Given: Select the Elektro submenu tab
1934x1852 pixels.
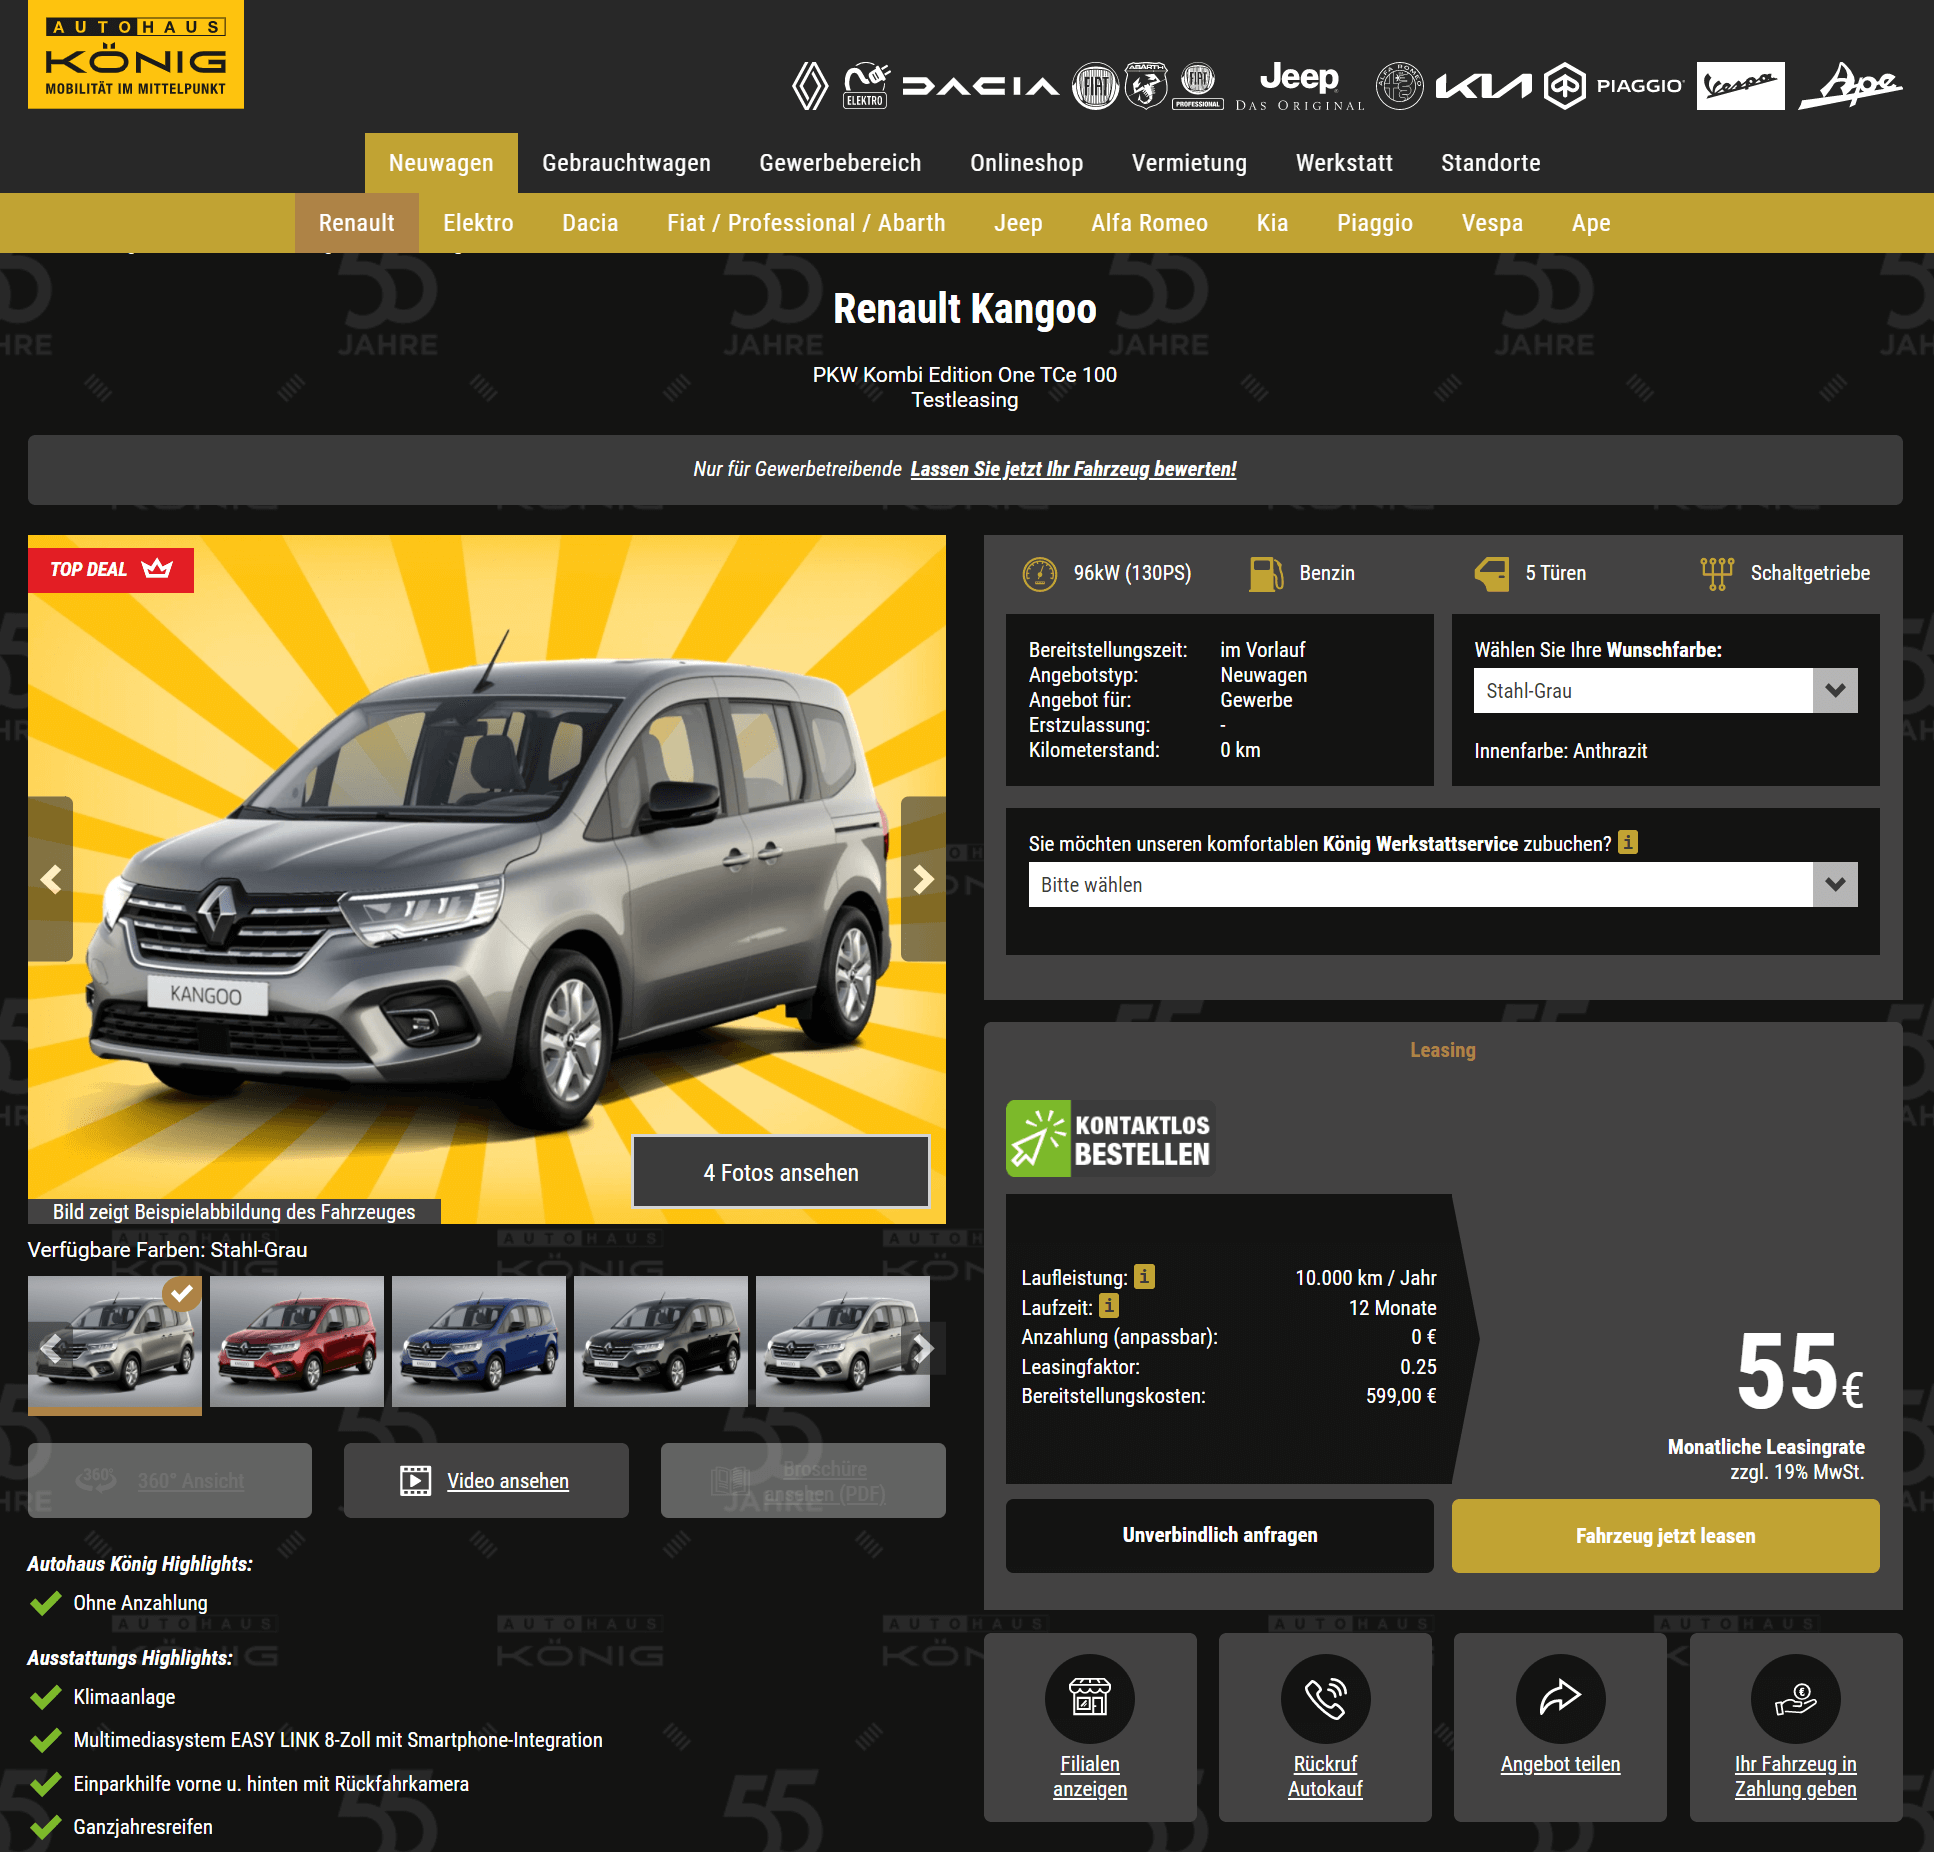Looking at the screenshot, I should [x=478, y=223].
